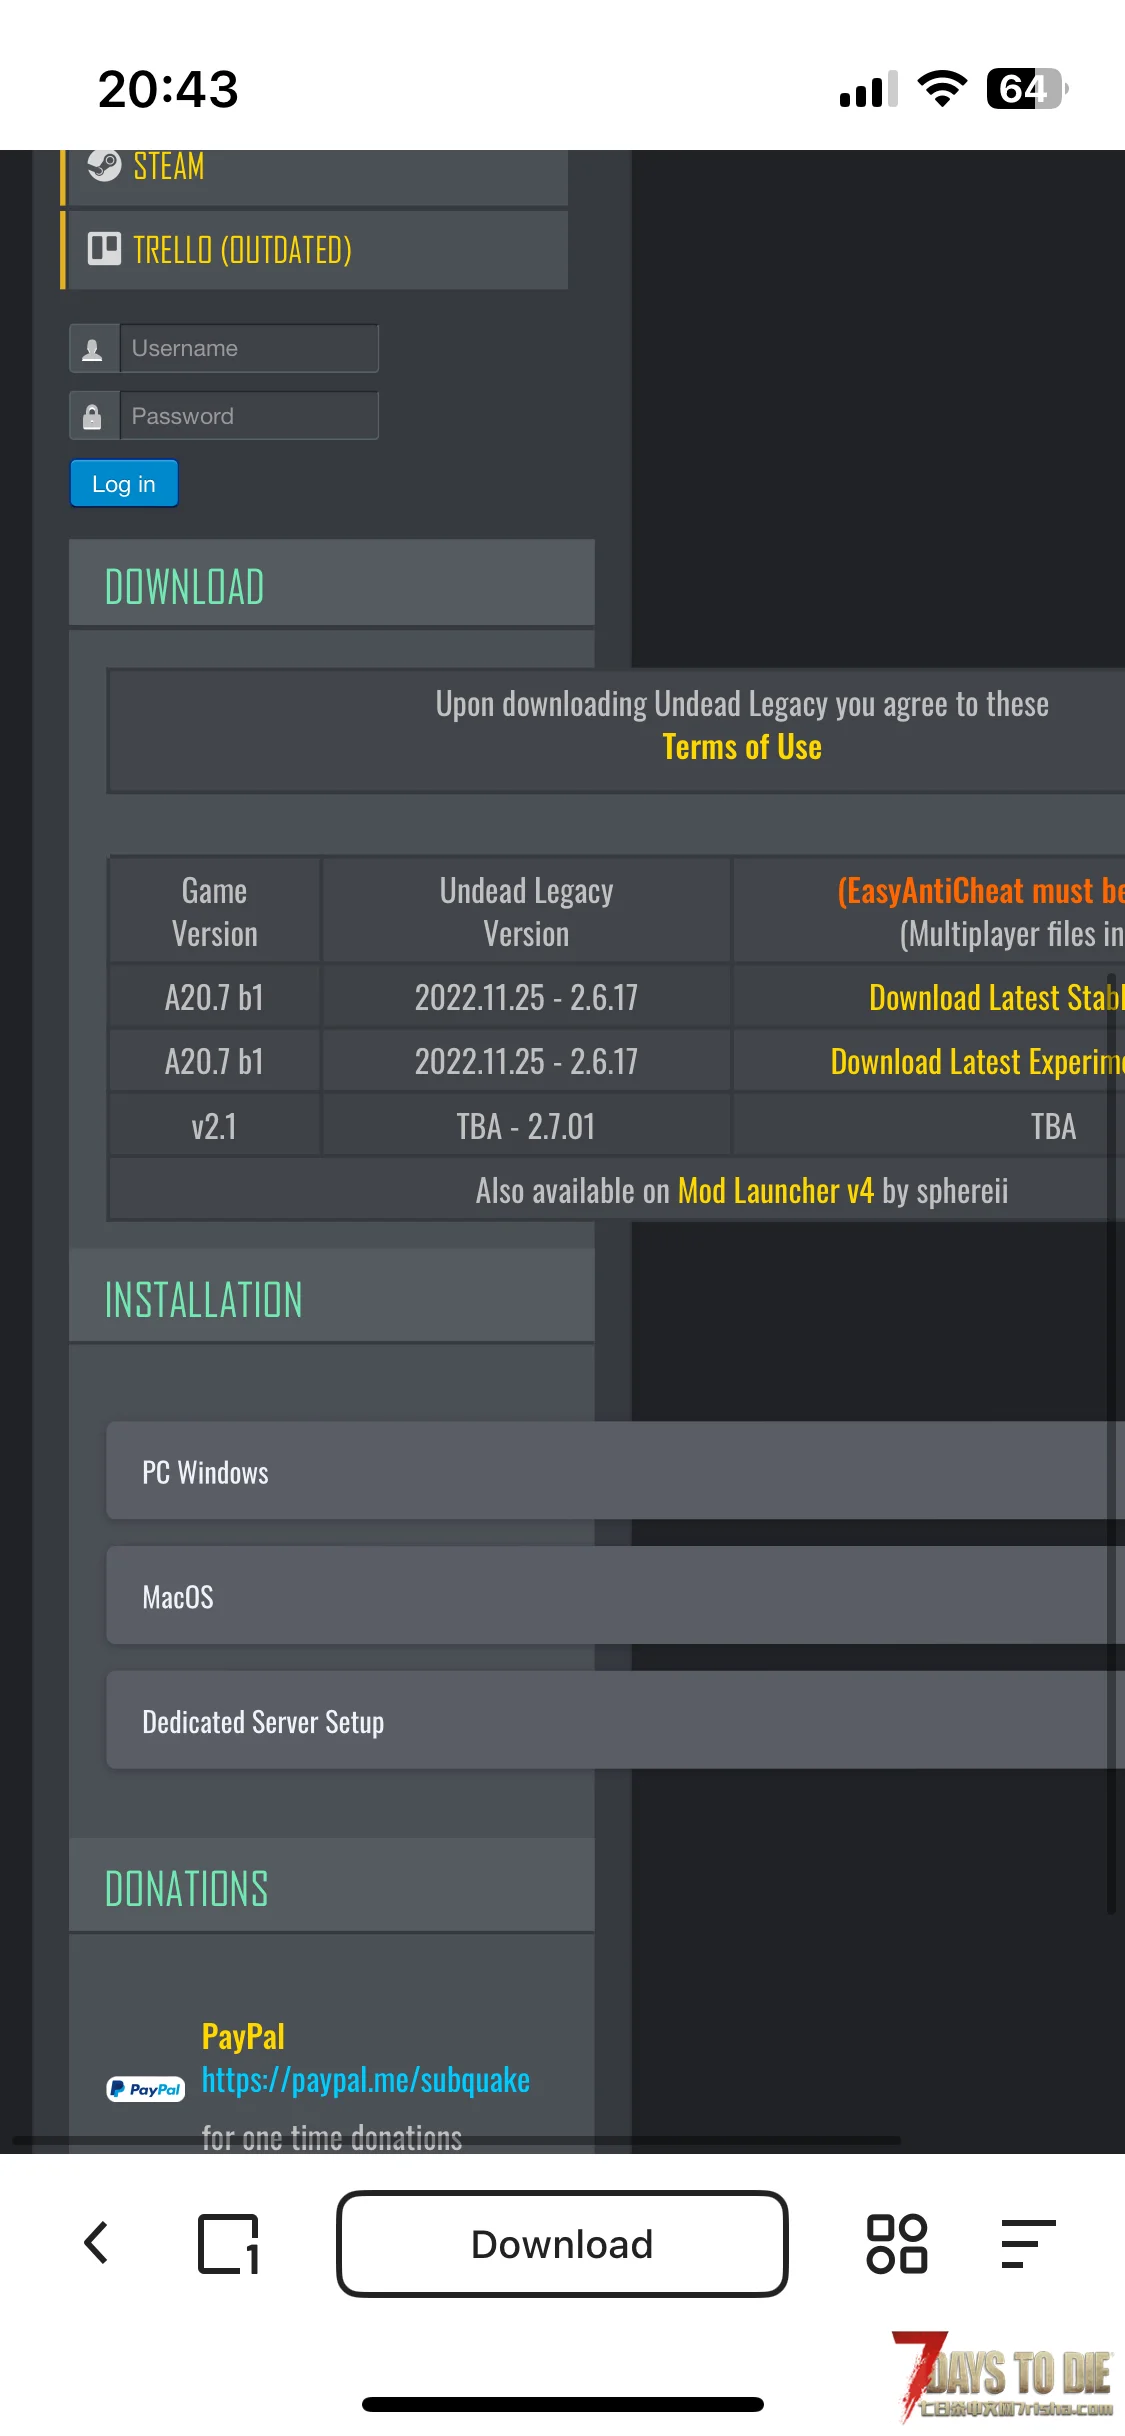Tap the Download button in bottom bar

[x=562, y=2244]
